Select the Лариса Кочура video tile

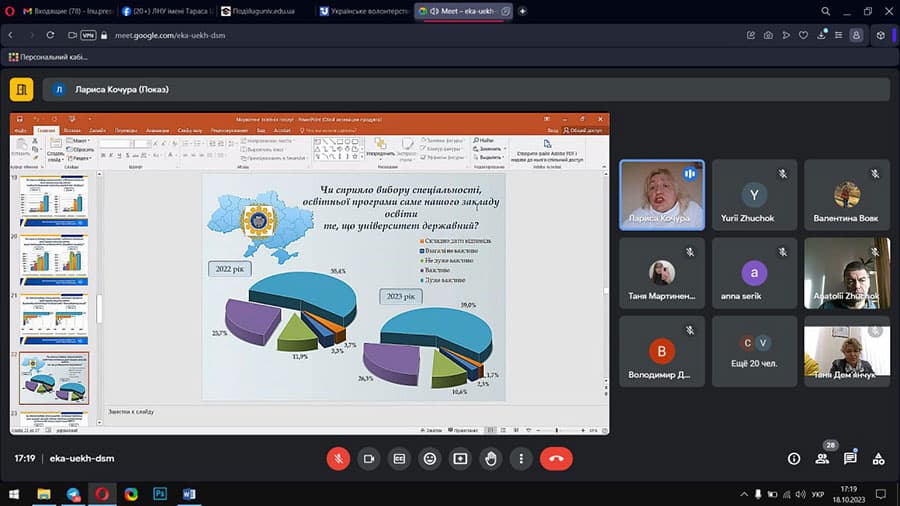661,194
